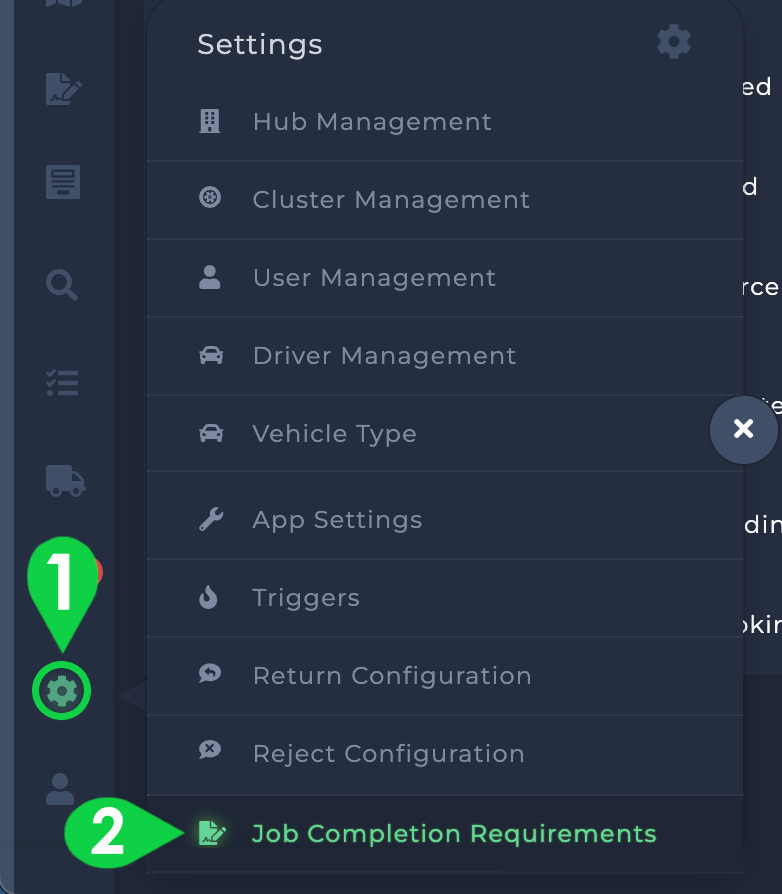Select Cluster Management

(390, 199)
